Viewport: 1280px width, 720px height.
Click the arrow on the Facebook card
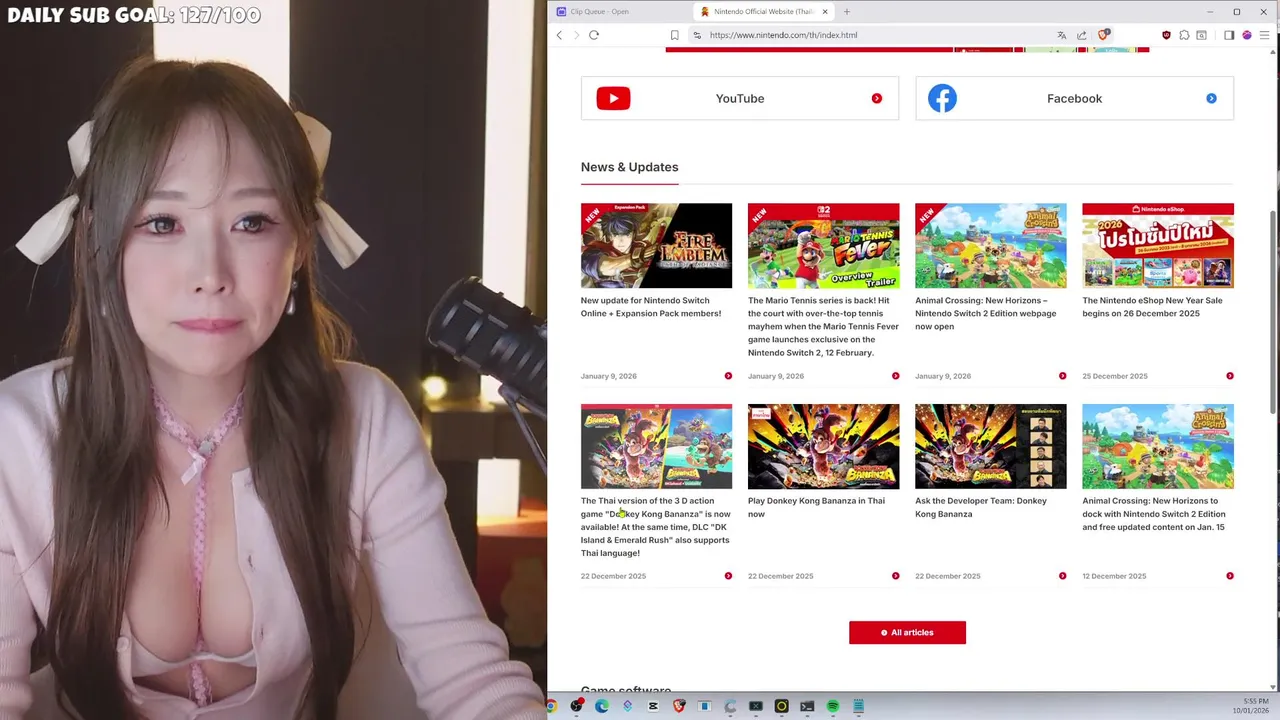click(x=1211, y=98)
